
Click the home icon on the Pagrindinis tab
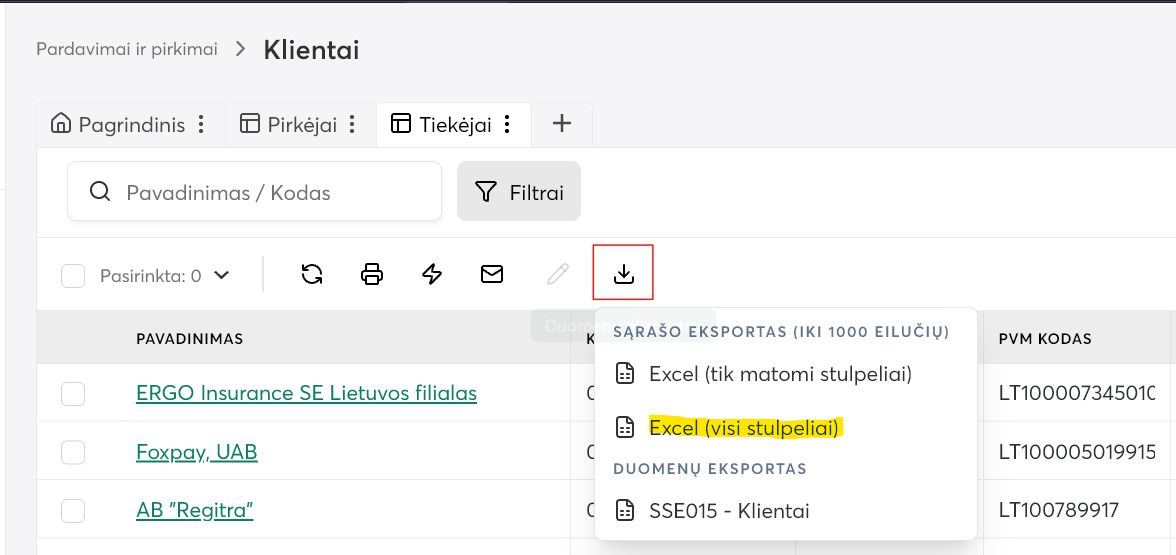click(x=61, y=124)
